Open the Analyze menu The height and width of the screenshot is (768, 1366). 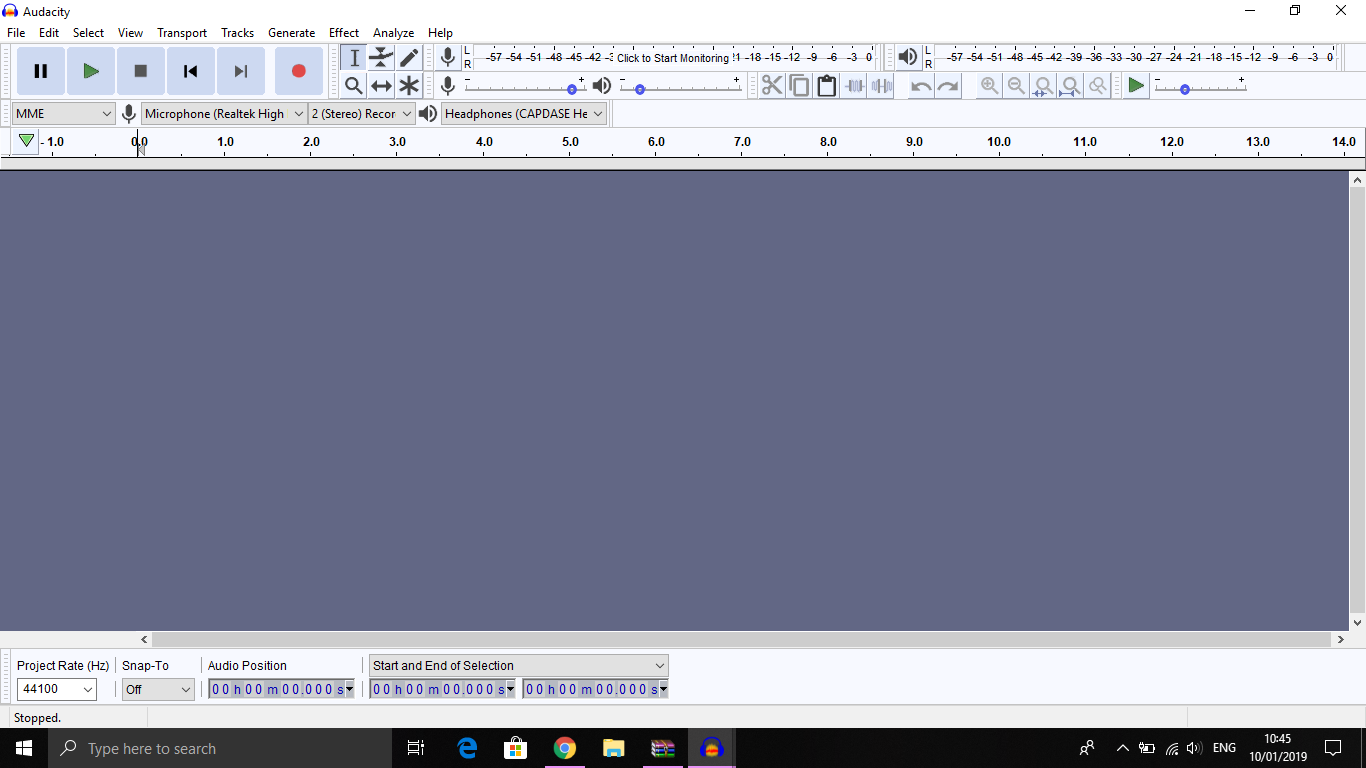[393, 33]
